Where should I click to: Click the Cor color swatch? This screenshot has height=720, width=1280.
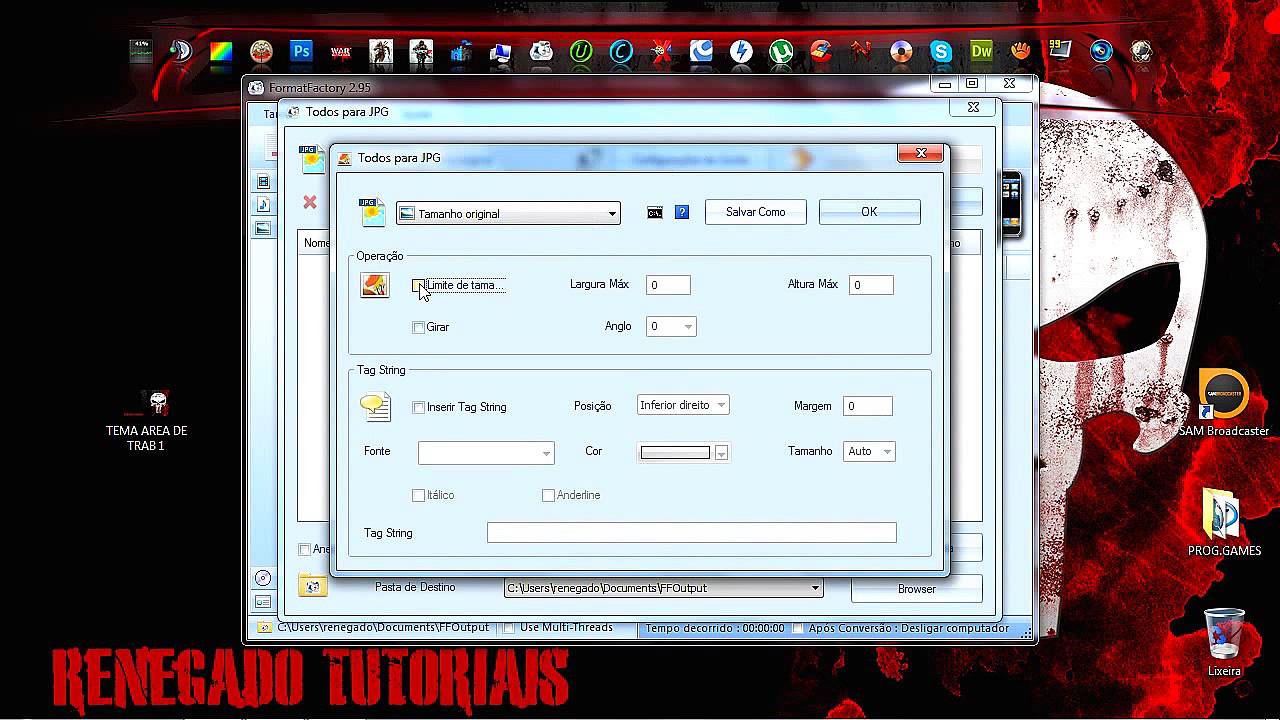[x=675, y=453]
